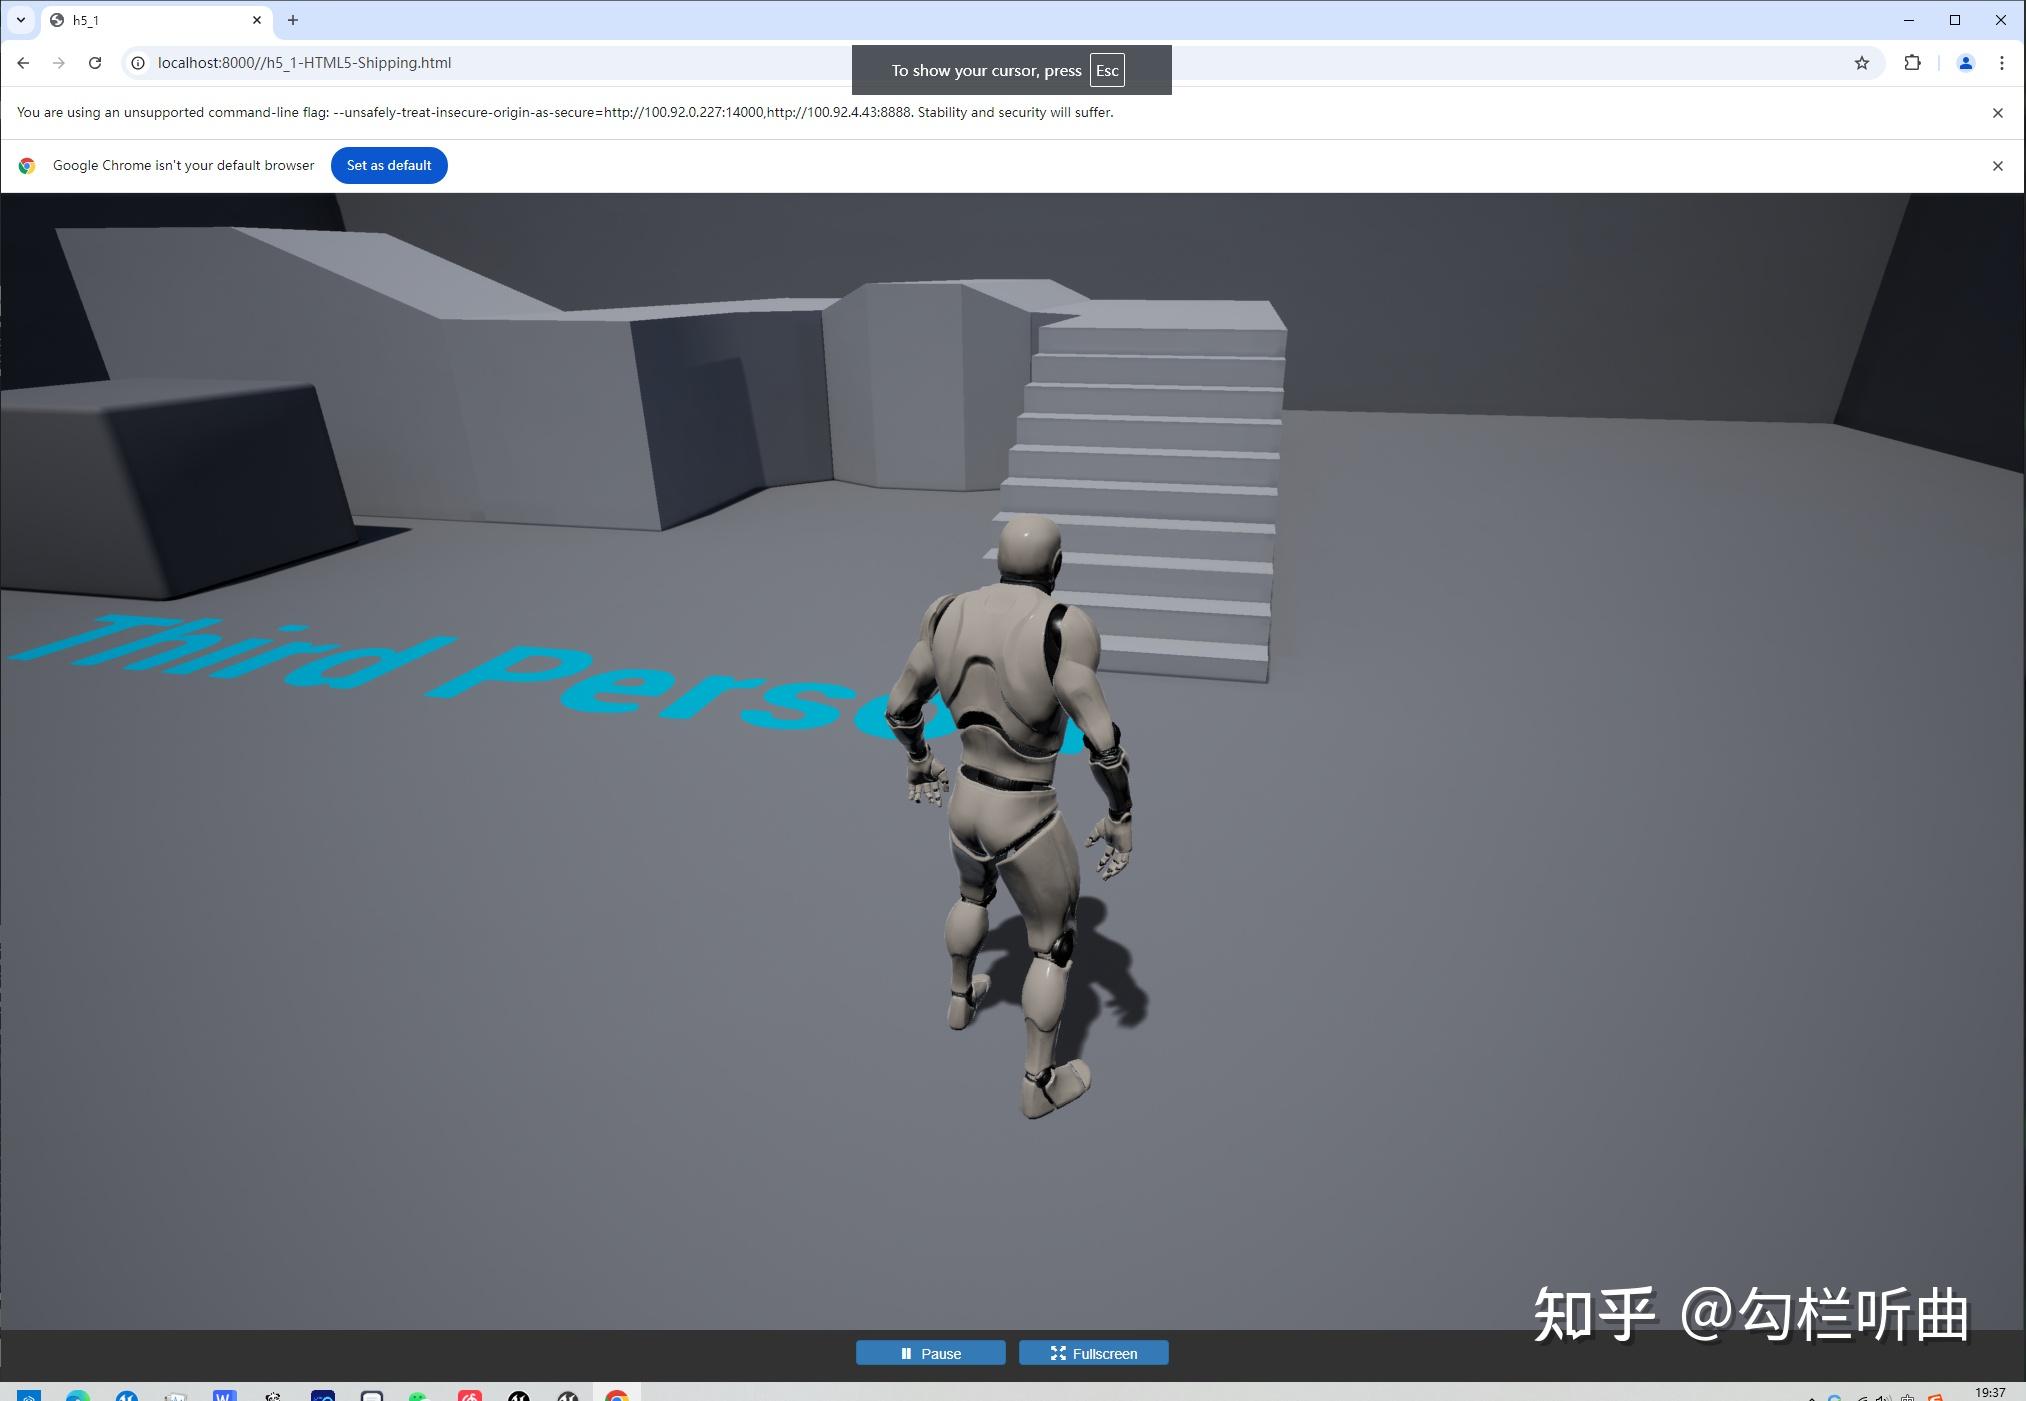Open Unreal Engine from the taskbar
The height and width of the screenshot is (1401, 2026).
(520, 1393)
